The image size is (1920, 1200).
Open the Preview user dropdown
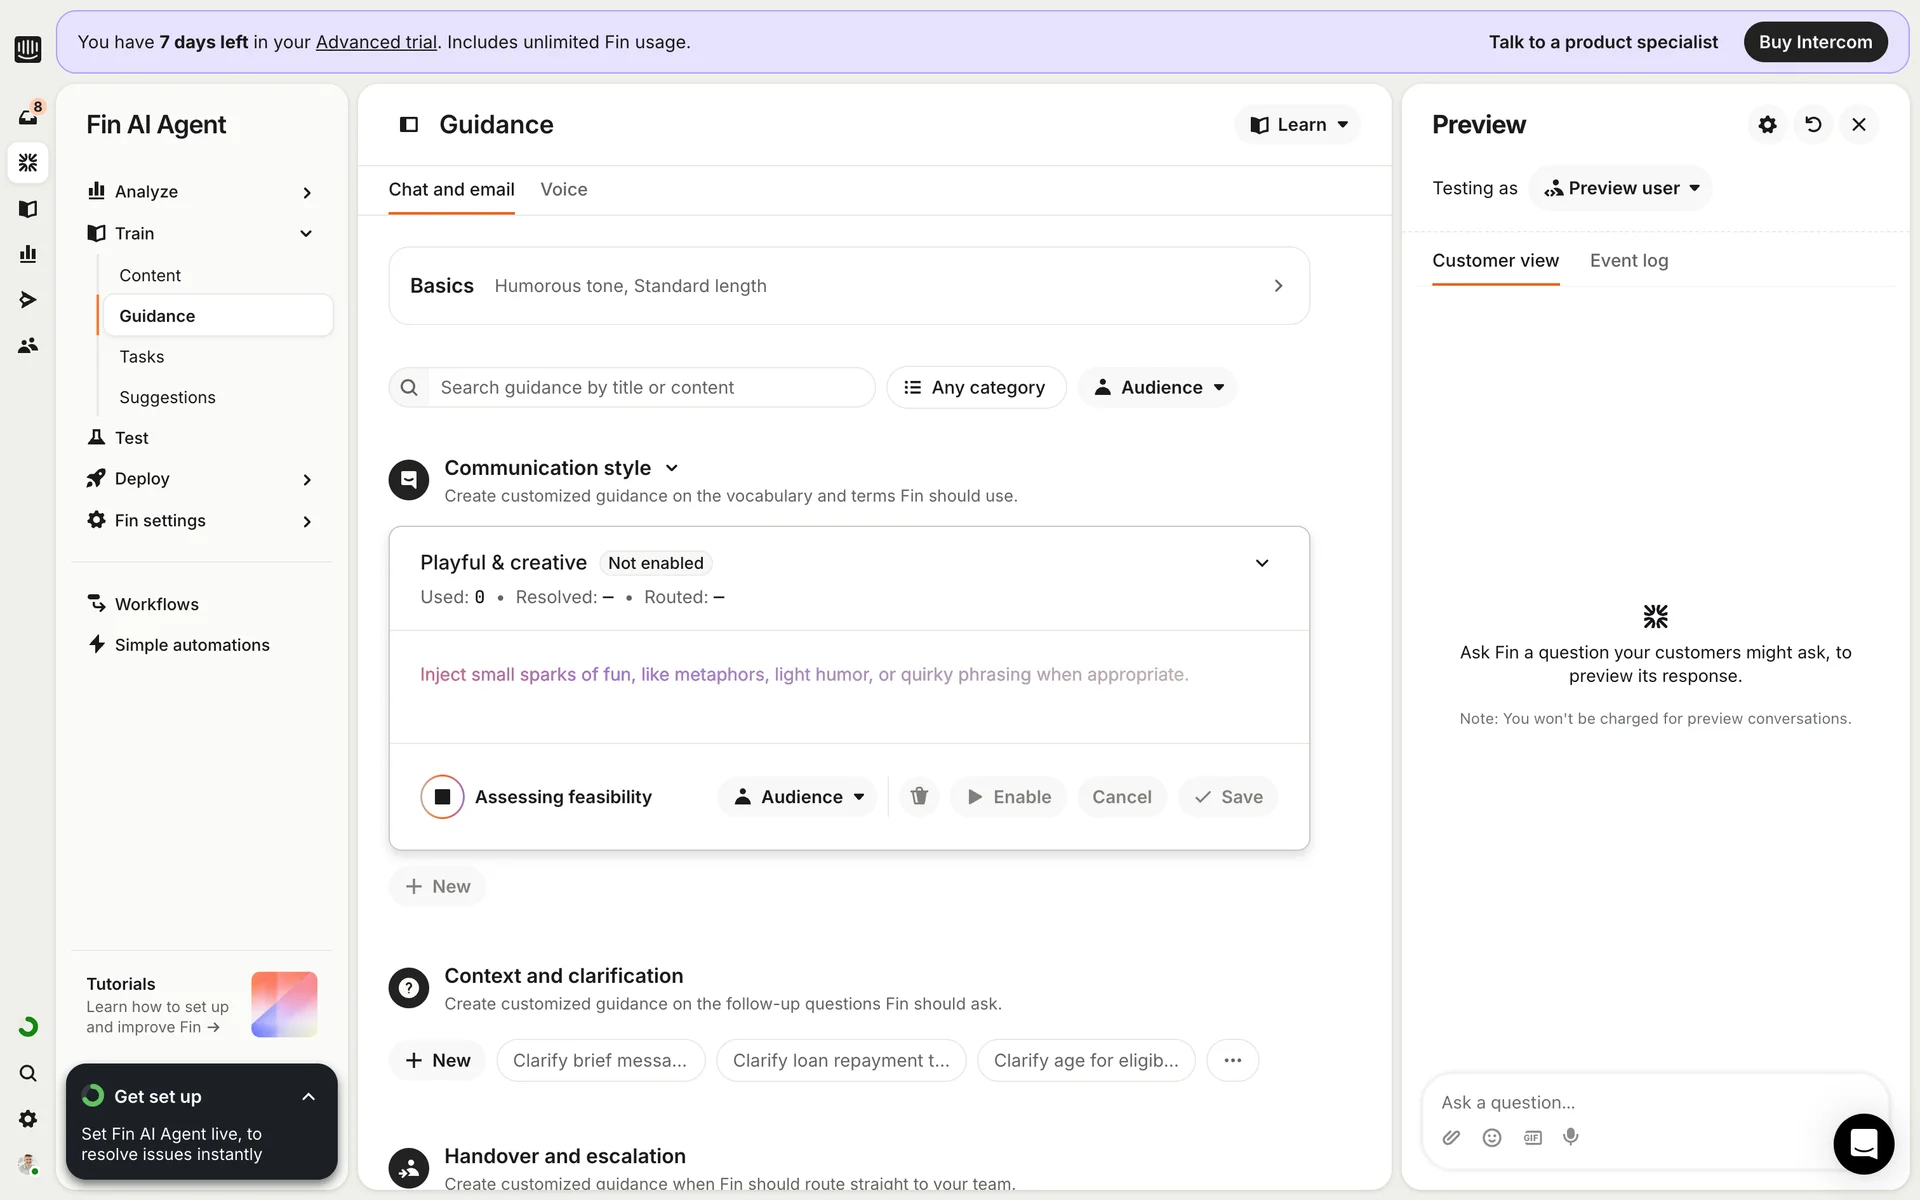click(x=1621, y=189)
